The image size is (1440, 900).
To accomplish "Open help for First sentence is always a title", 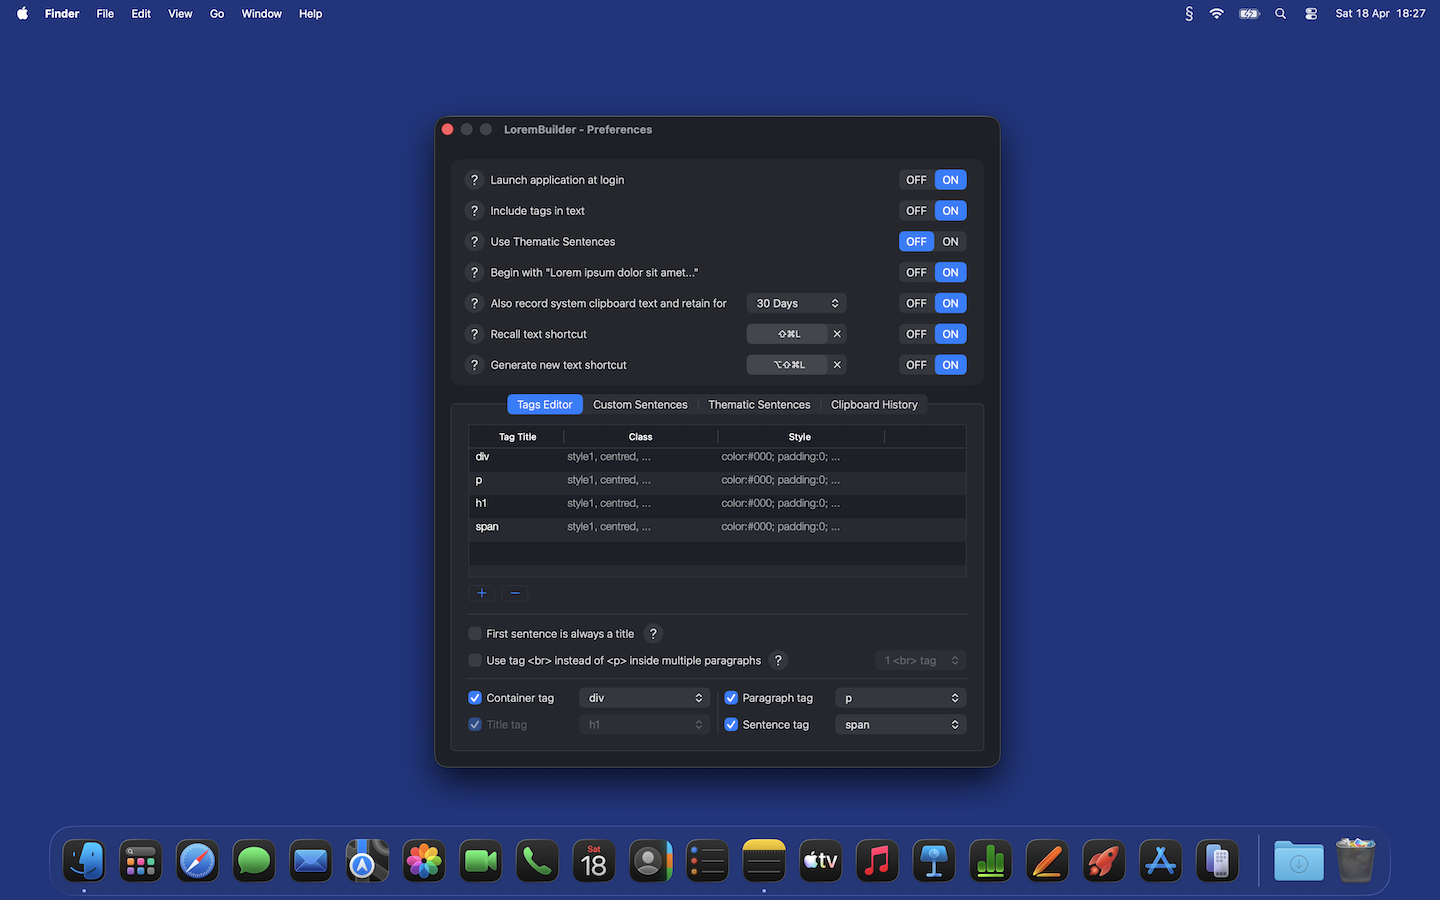I will coord(653,633).
